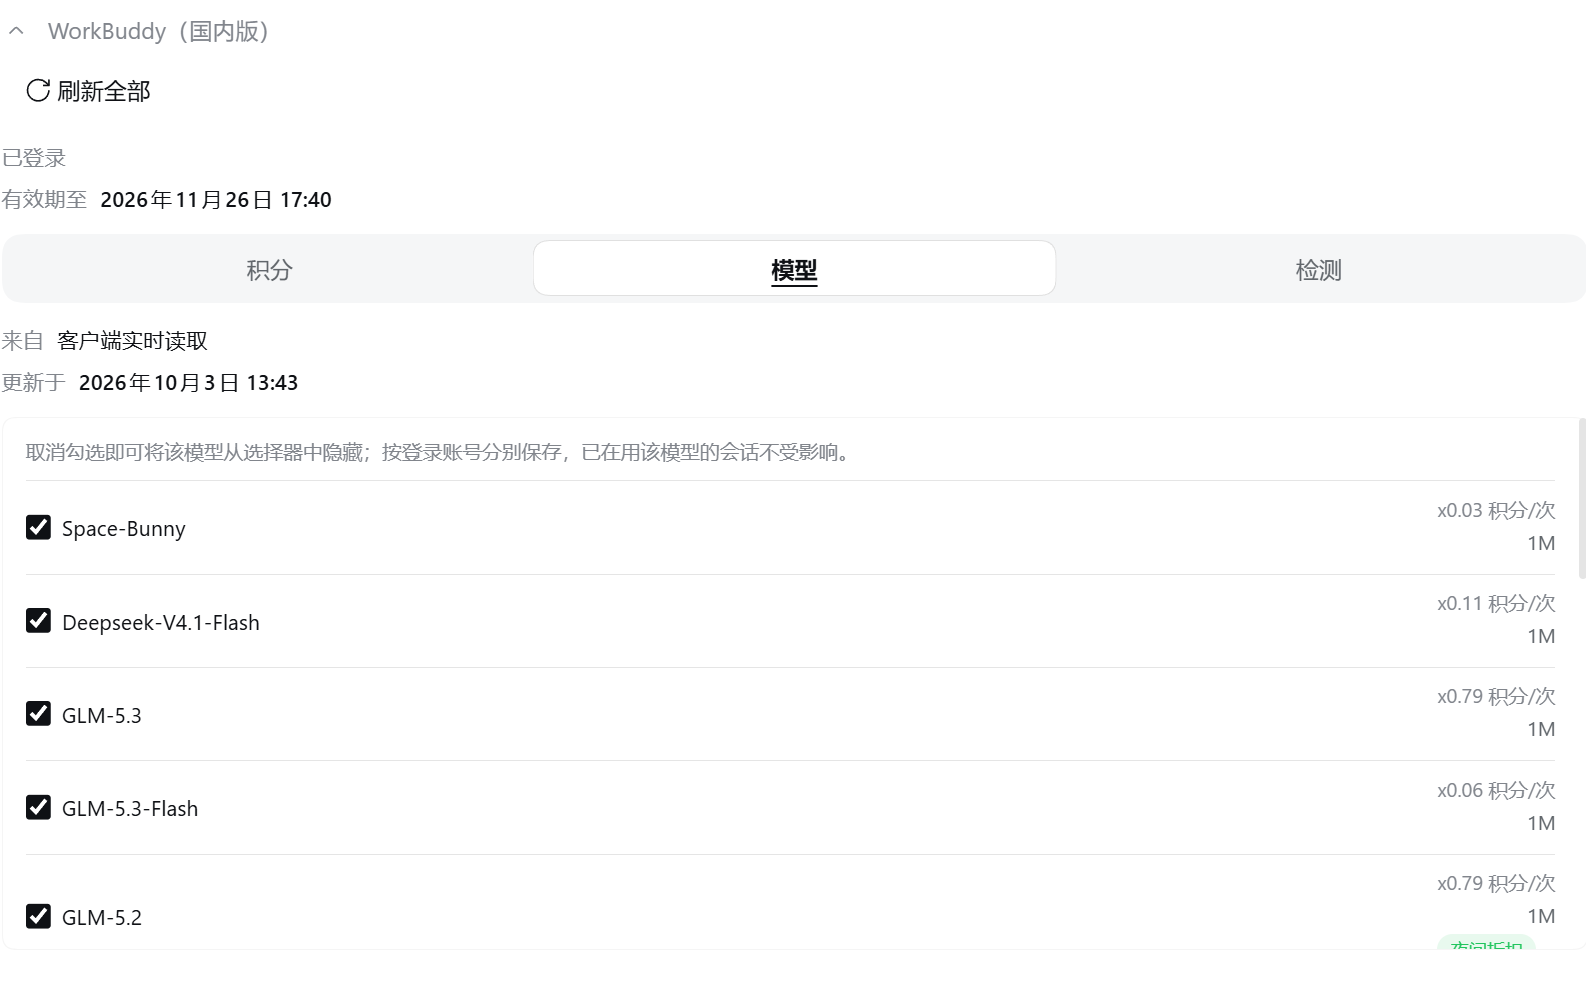The image size is (1586, 990).
Task: Click the 取消勾选 hint description text
Action: coord(440,453)
